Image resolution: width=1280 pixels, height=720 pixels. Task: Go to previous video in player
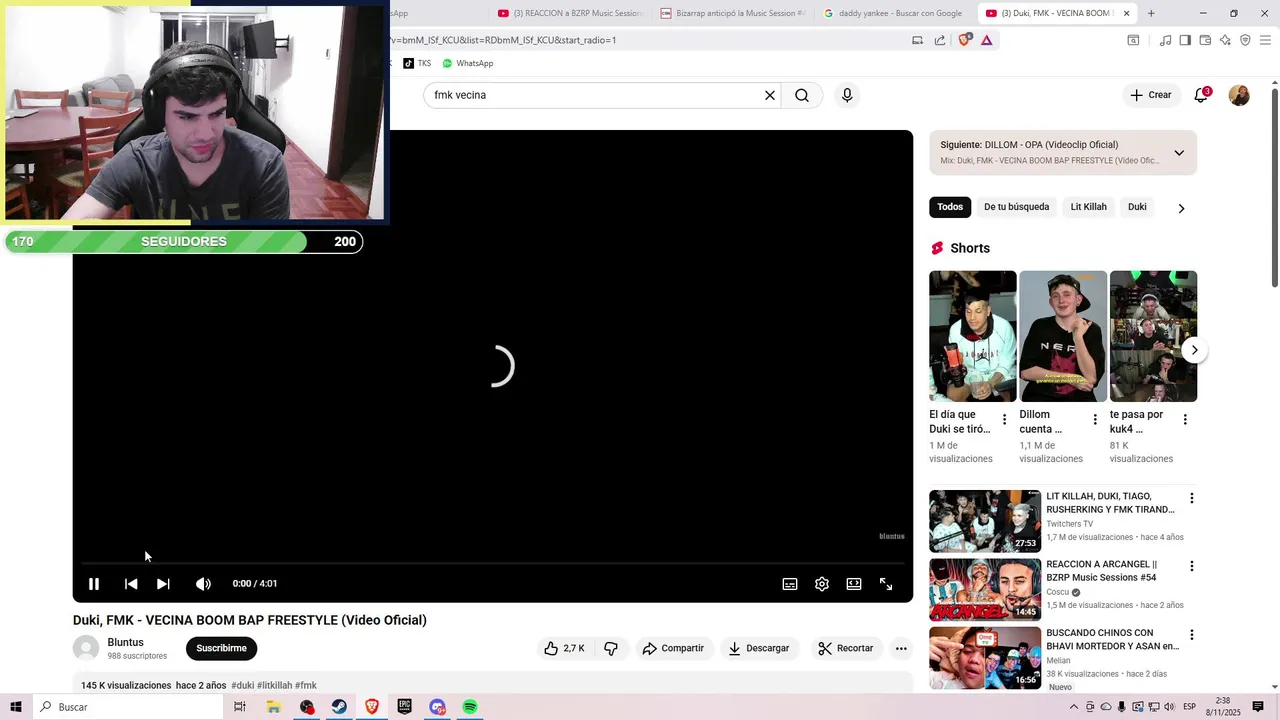point(131,584)
